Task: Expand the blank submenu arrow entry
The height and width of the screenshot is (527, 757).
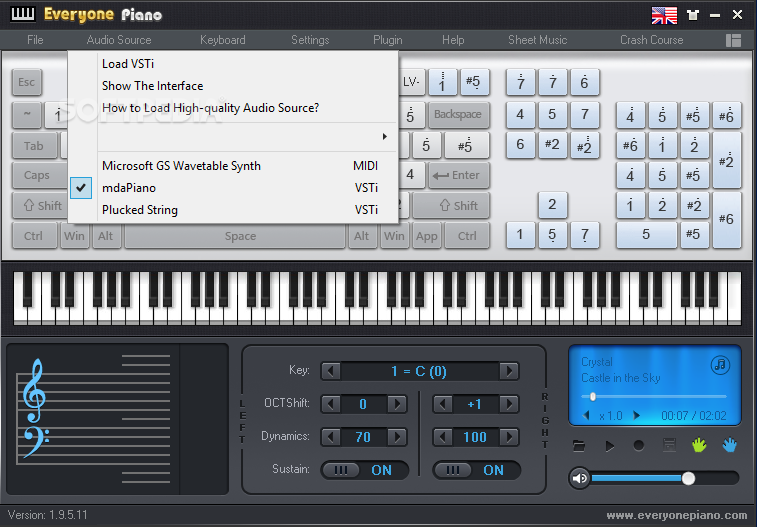Action: (x=233, y=137)
